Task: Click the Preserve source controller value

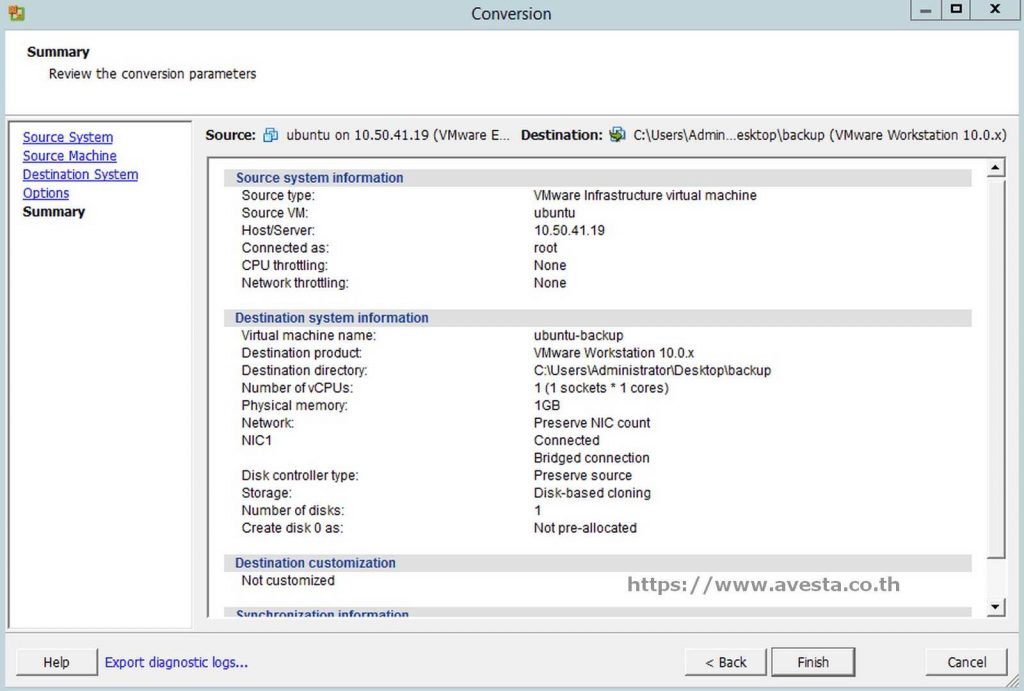Action: click(x=583, y=475)
